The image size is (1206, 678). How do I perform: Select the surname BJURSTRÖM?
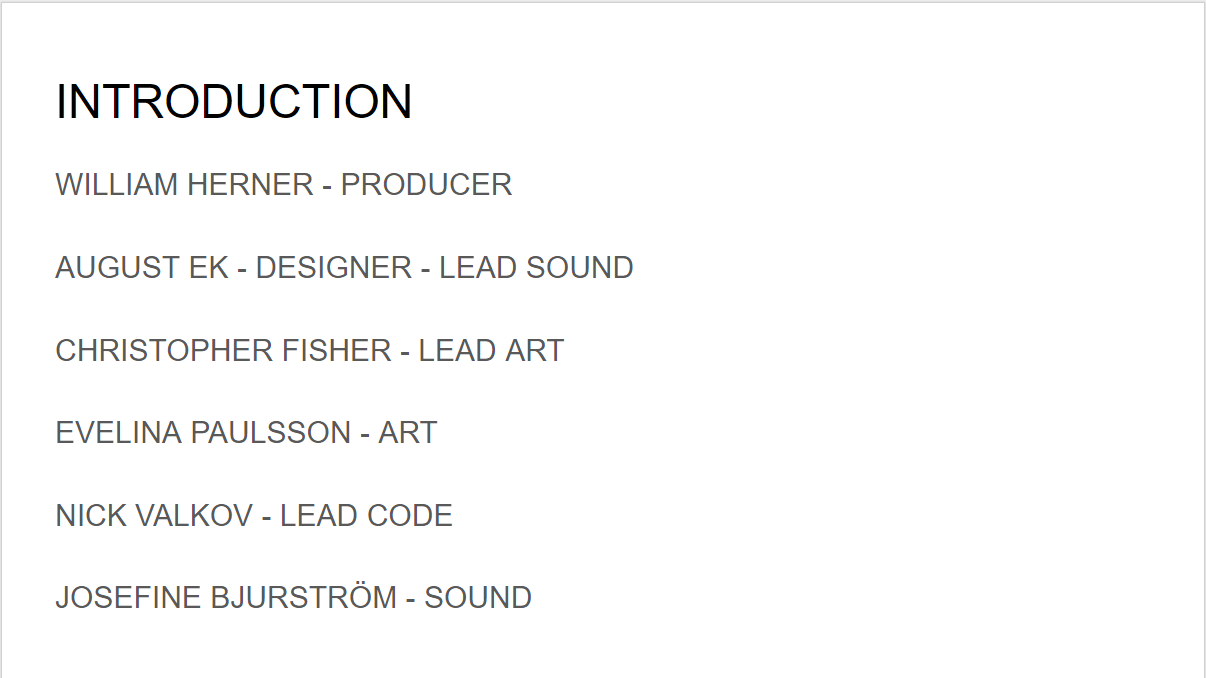click(x=303, y=598)
